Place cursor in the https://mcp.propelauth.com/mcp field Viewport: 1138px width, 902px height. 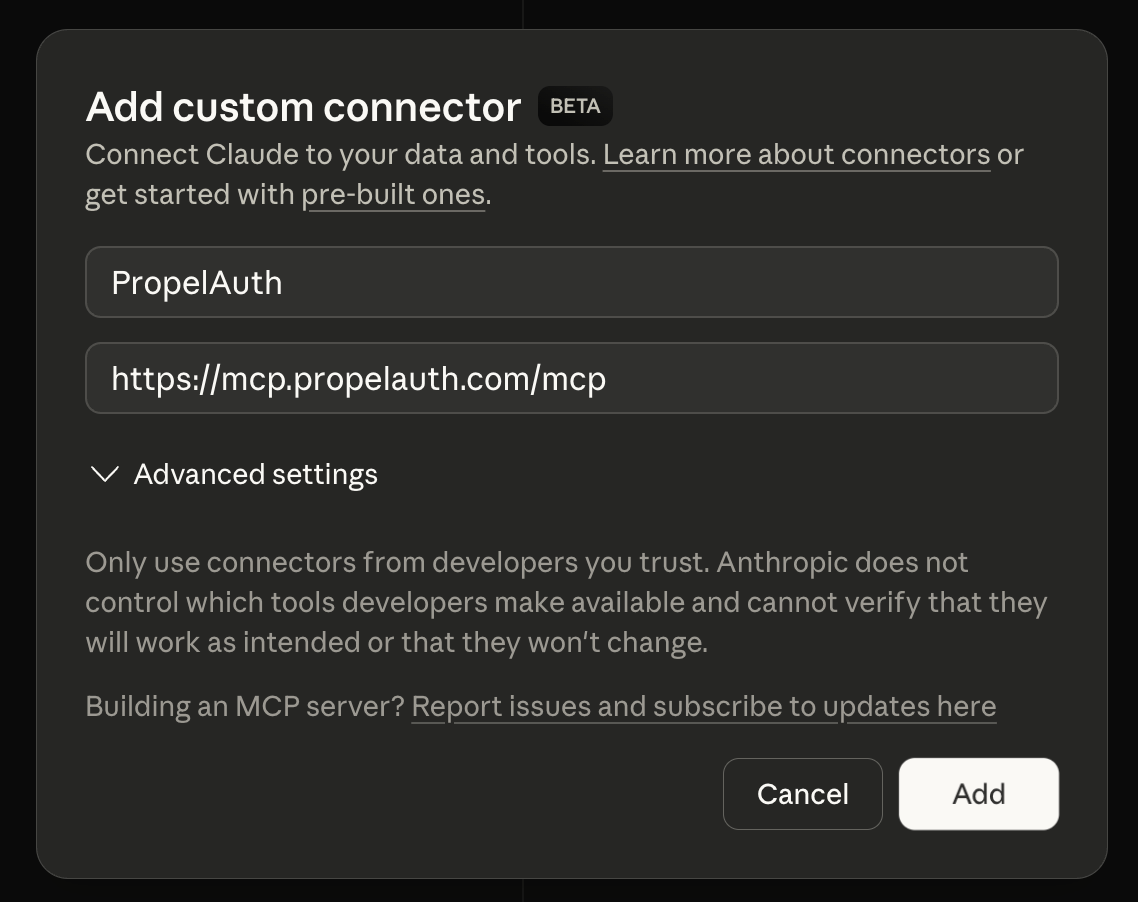click(x=571, y=378)
